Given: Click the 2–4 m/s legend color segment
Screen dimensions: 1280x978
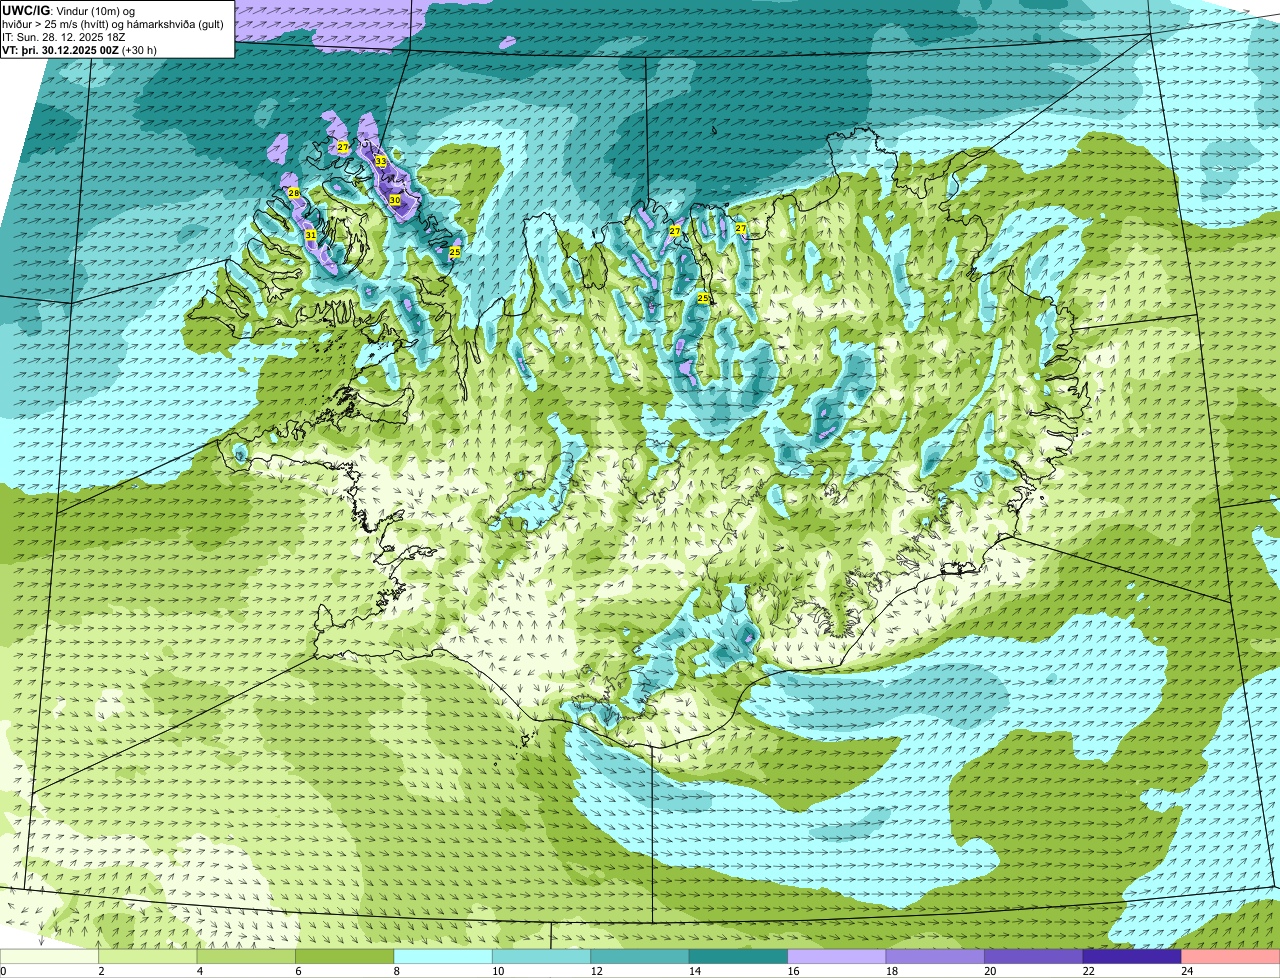Looking at the screenshot, I should (x=149, y=957).
